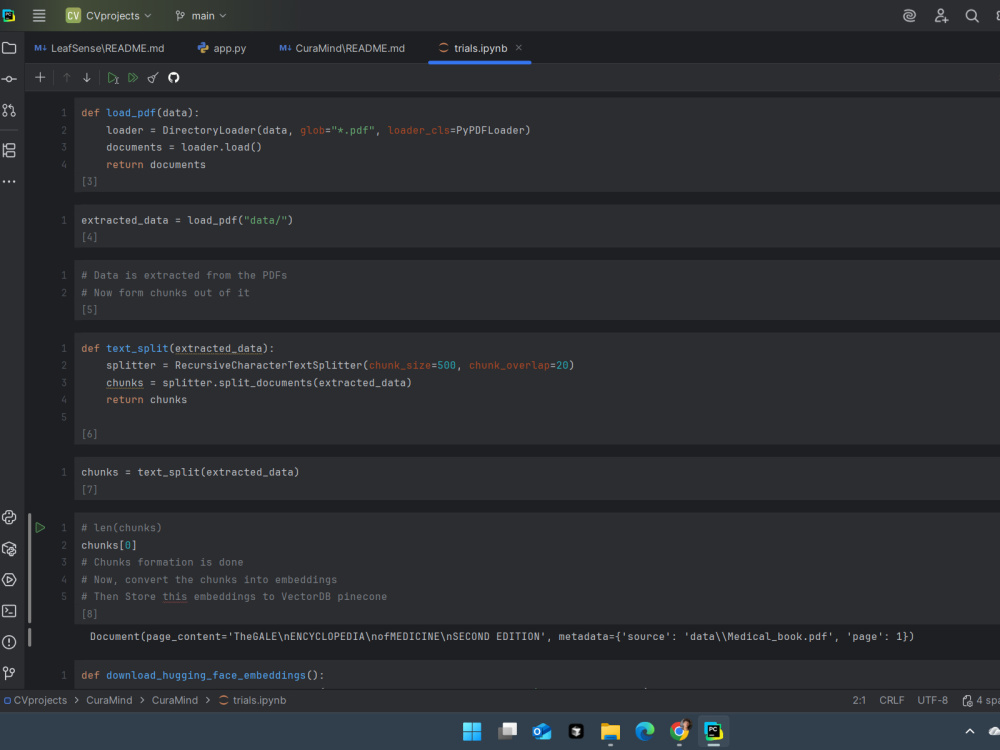Run the chunks[0] cell with green arrow
The height and width of the screenshot is (750, 1000).
click(40, 527)
